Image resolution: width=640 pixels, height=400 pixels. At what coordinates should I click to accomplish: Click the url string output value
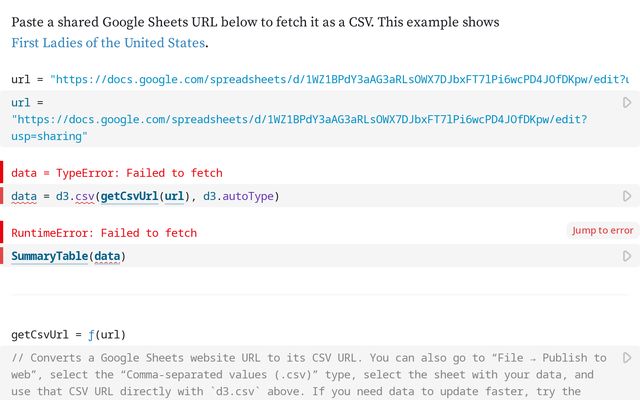pos(339,79)
